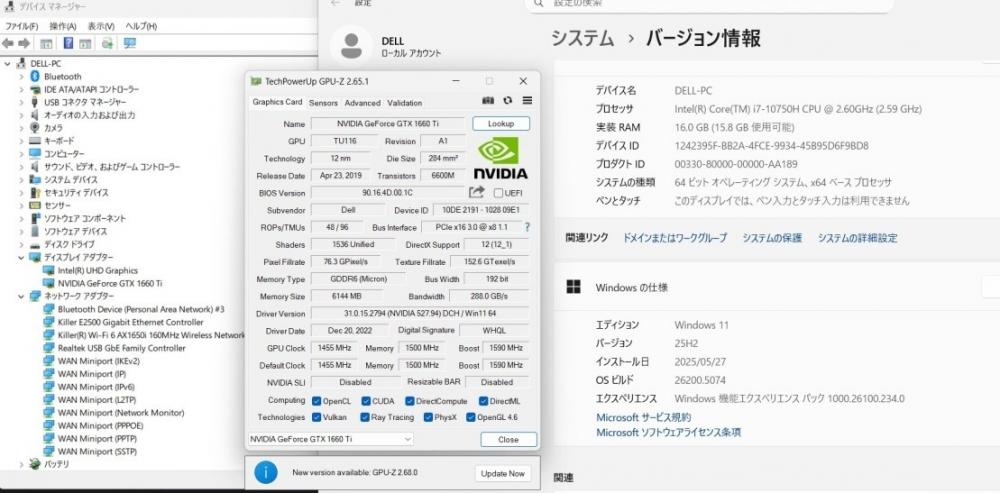Toggle the Vulkan checkbox
The width and height of the screenshot is (1000, 493).
[x=316, y=417]
